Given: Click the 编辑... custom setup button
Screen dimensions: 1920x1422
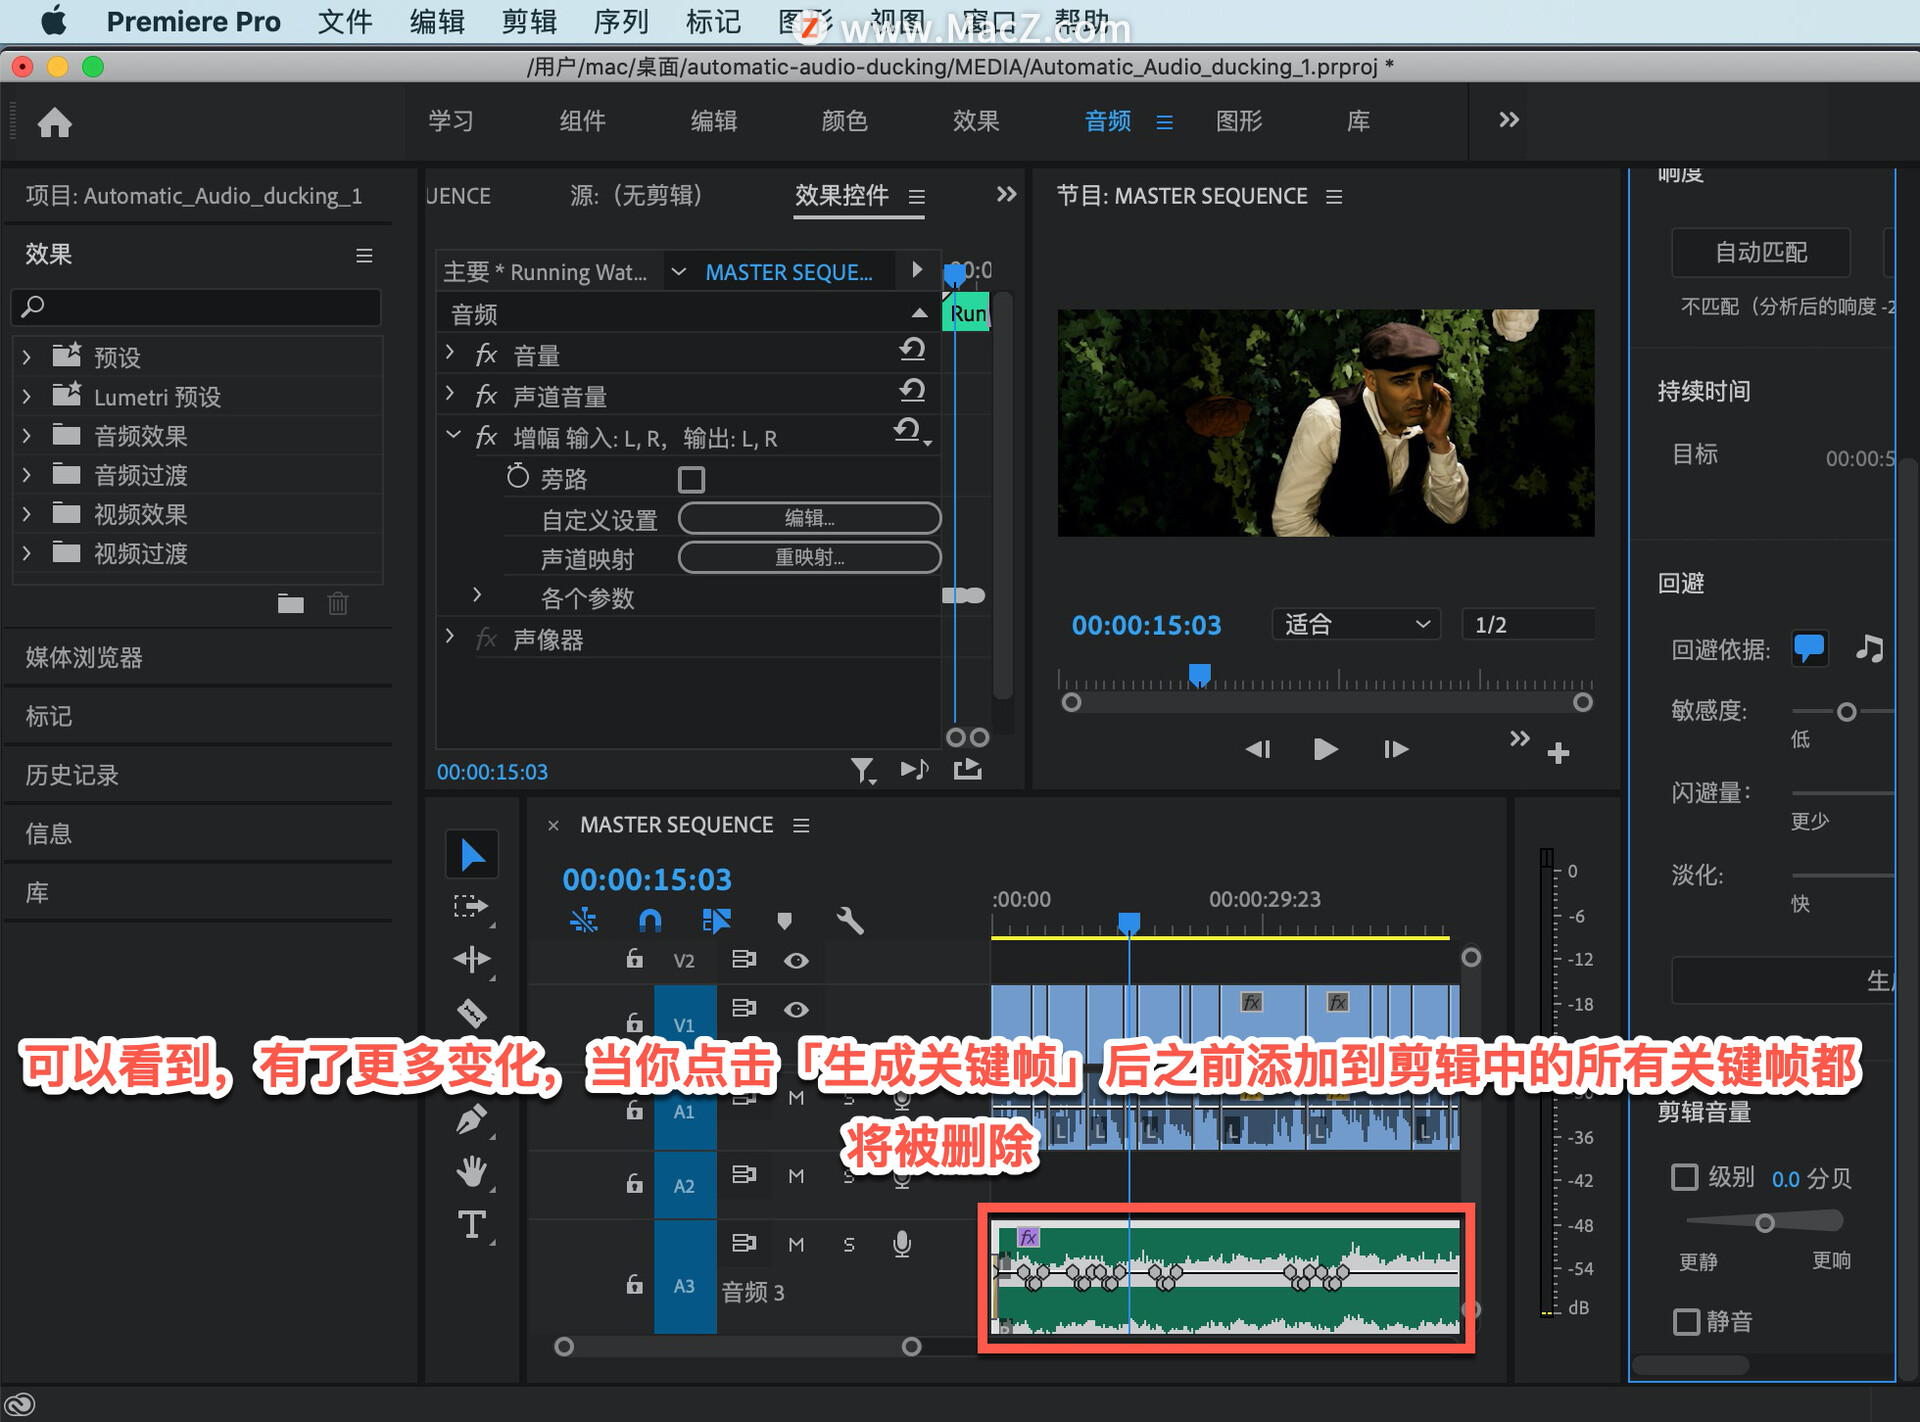Looking at the screenshot, I should [x=809, y=518].
